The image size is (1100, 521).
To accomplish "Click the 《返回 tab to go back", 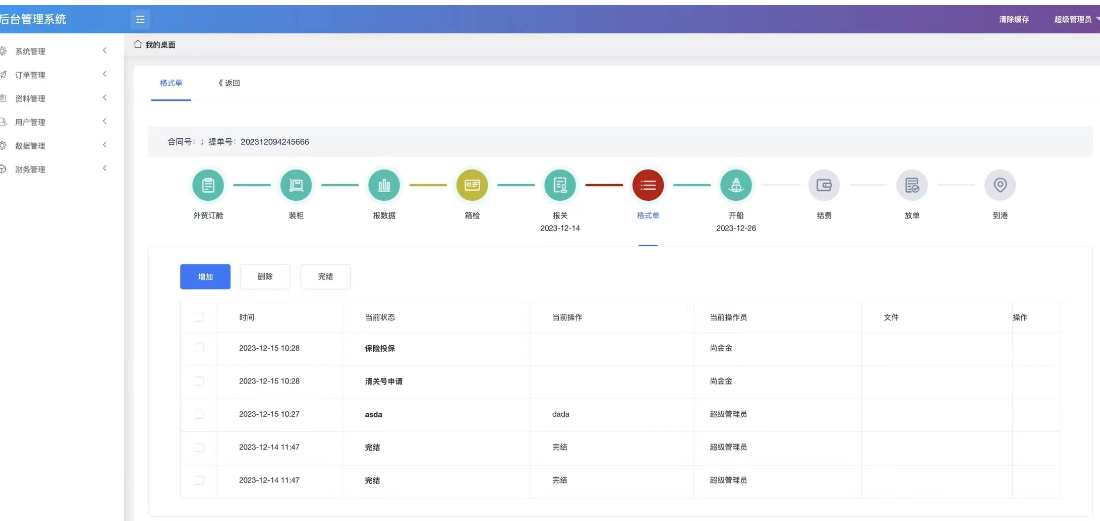I will coord(229,83).
